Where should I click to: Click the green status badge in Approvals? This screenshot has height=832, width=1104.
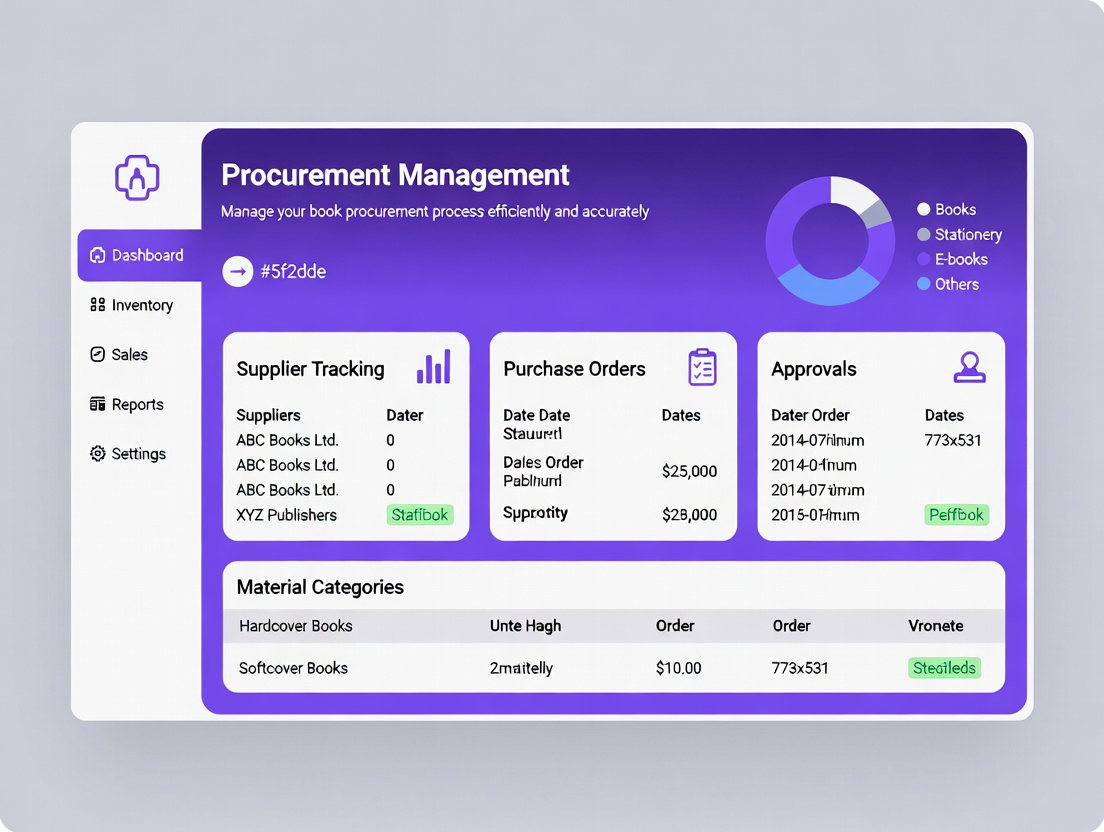pyautogui.click(x=957, y=515)
